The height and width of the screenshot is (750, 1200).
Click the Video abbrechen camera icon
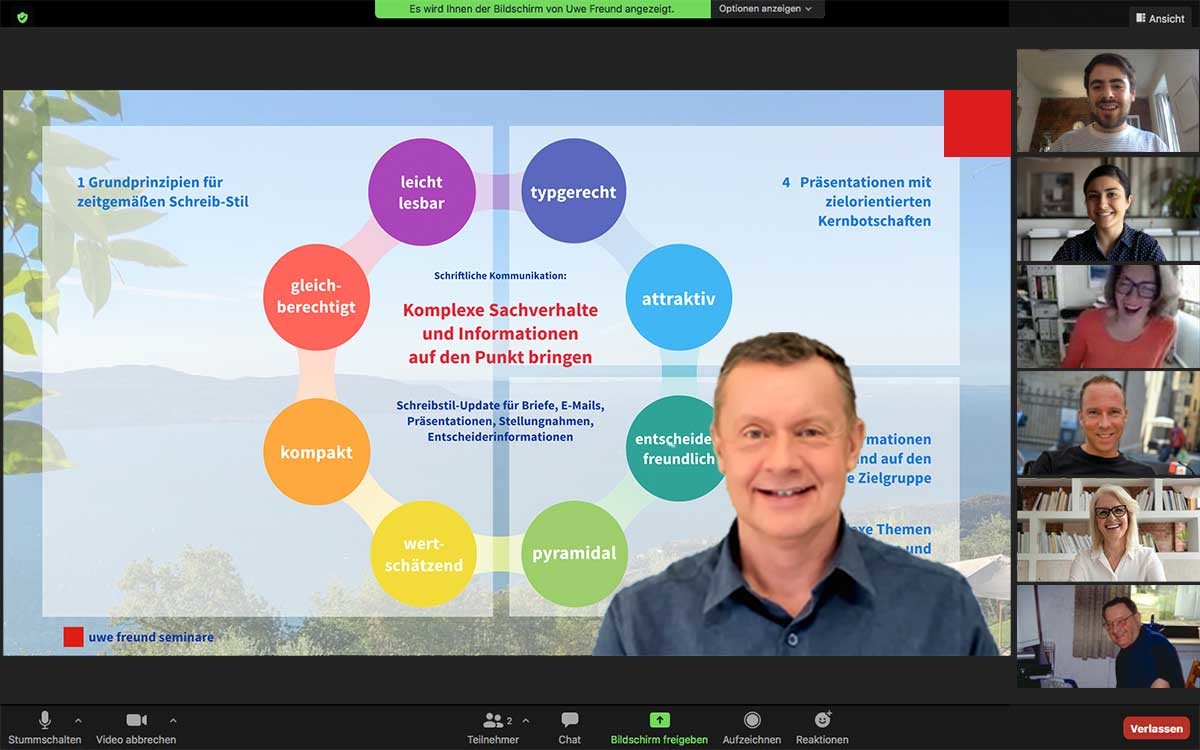click(x=136, y=720)
